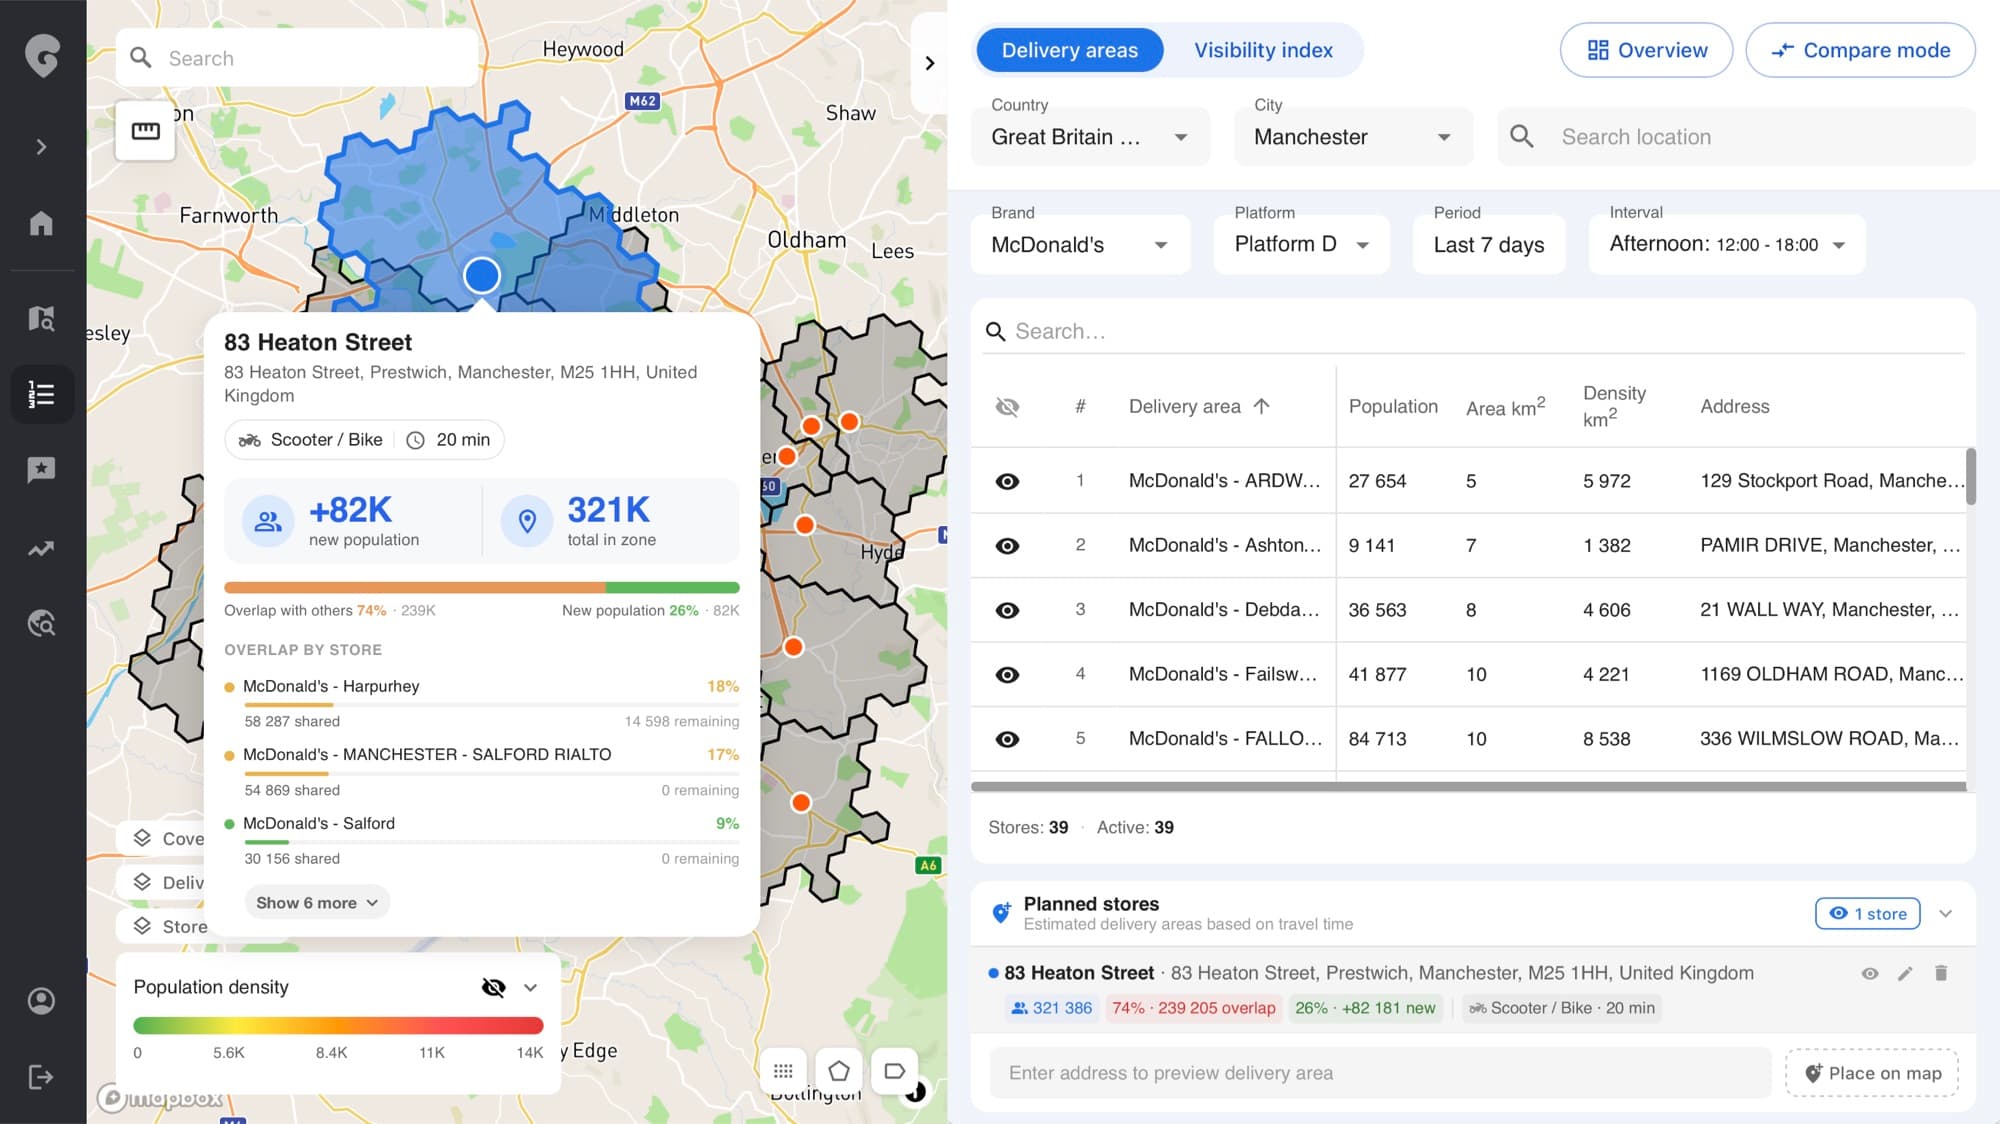Click the Stores layer icon
The image size is (2000, 1124).
142,926
